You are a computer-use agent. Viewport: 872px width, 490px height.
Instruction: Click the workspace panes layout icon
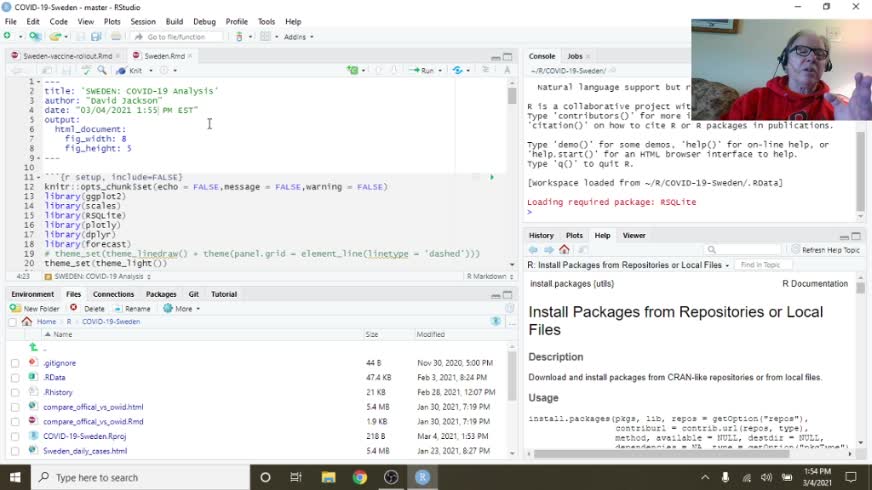[x=265, y=37]
